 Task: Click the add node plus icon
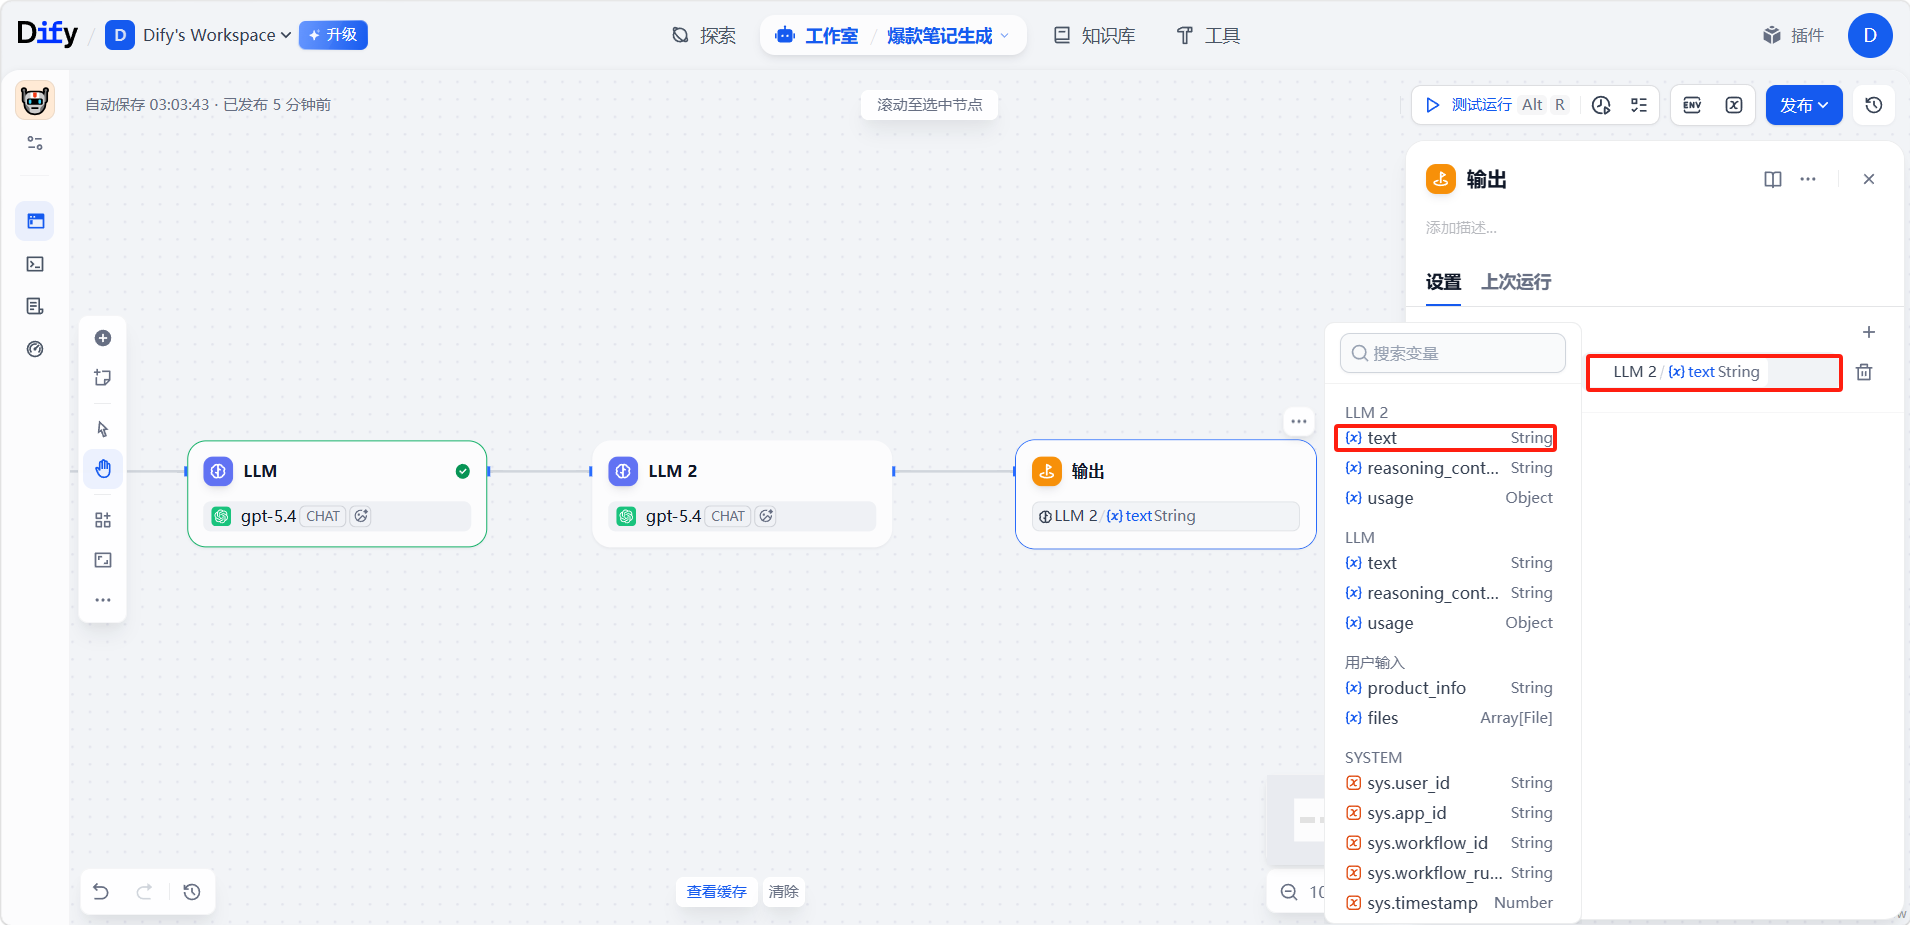103,338
